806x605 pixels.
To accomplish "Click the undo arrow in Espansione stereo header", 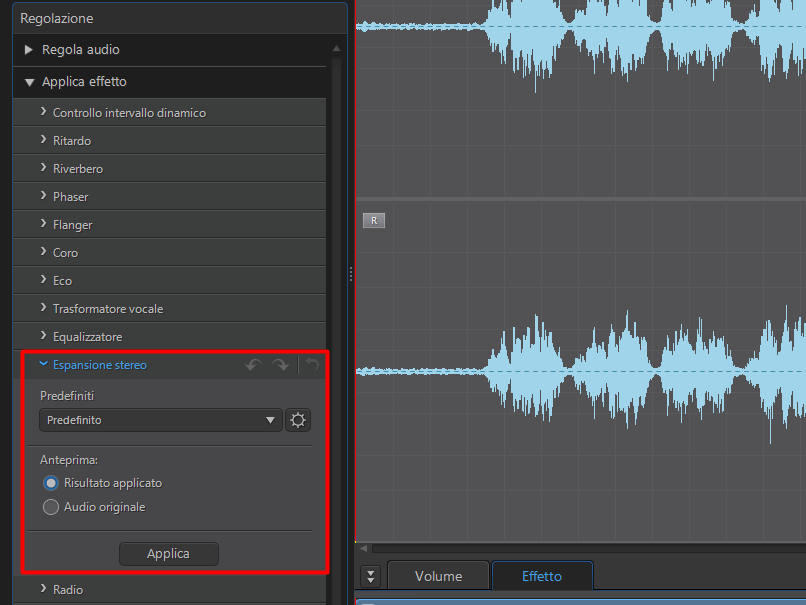I will coord(253,365).
